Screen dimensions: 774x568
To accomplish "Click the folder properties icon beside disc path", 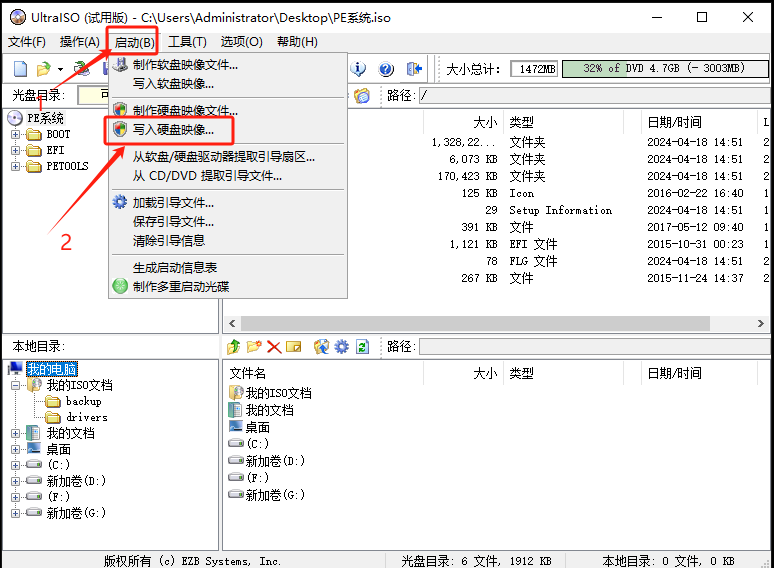I will pyautogui.click(x=362, y=95).
